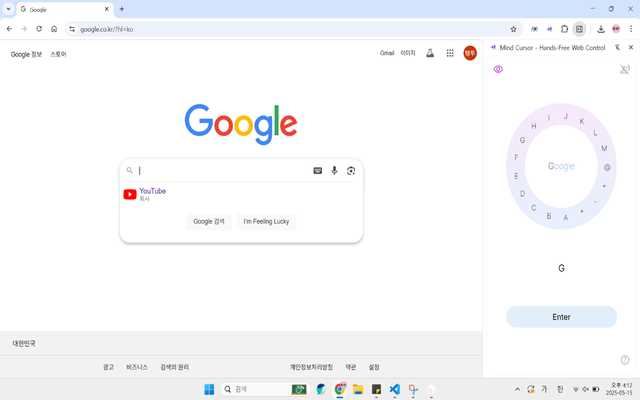Open the Gmail link
This screenshot has width=640, height=400.
click(x=387, y=53)
